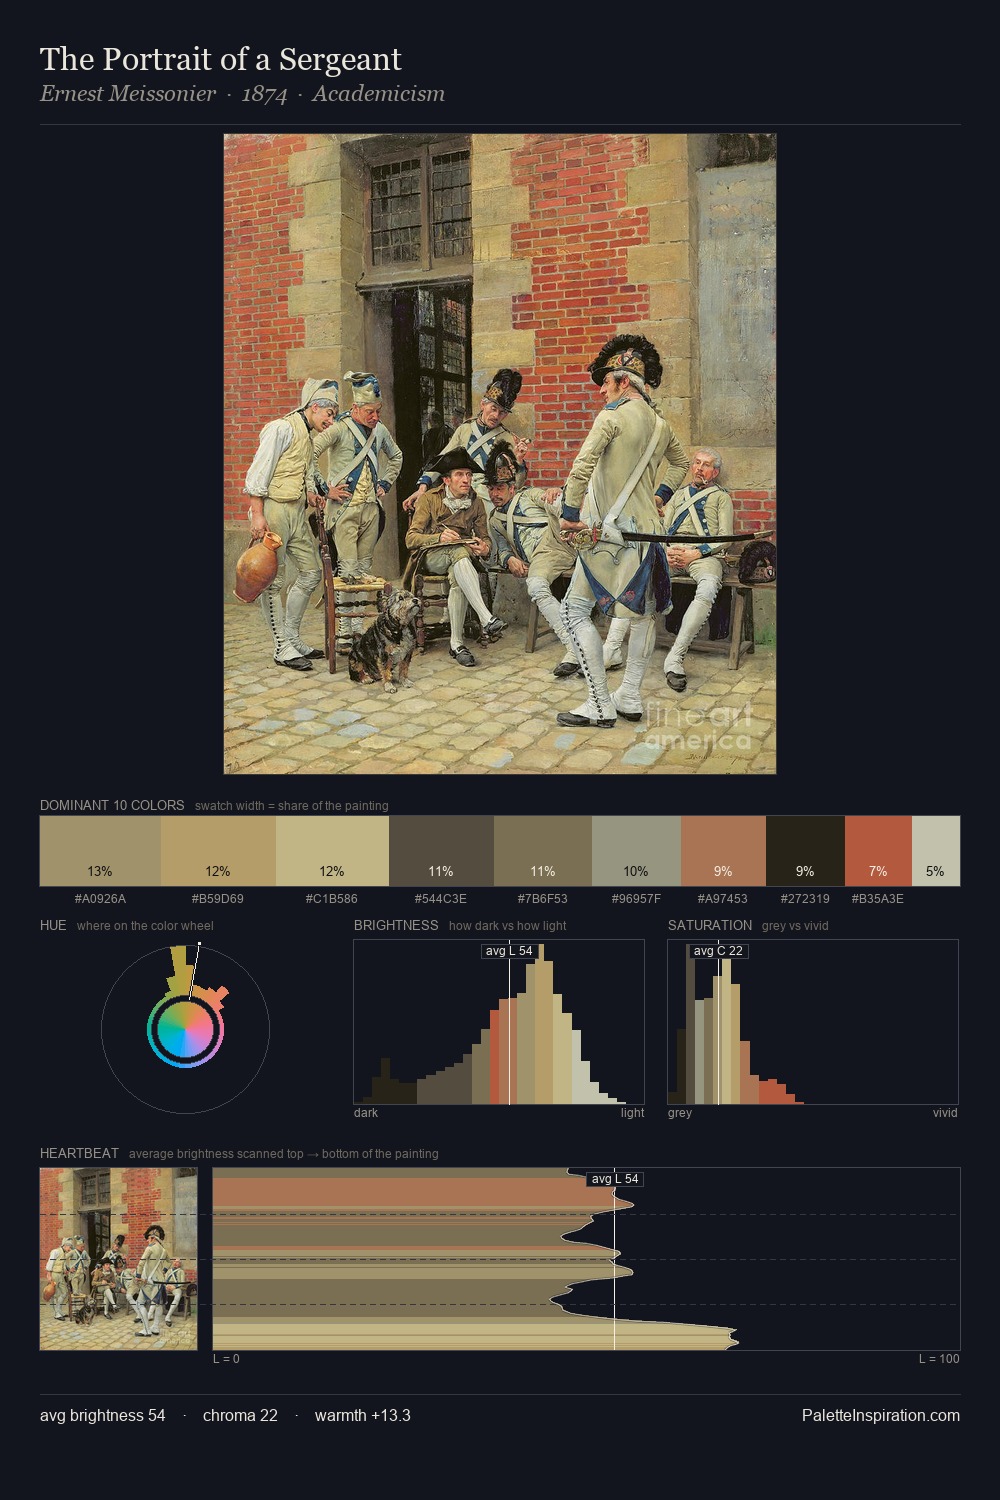Click the hex code '#B59D69' text
1000x1500 pixels.
click(218, 899)
